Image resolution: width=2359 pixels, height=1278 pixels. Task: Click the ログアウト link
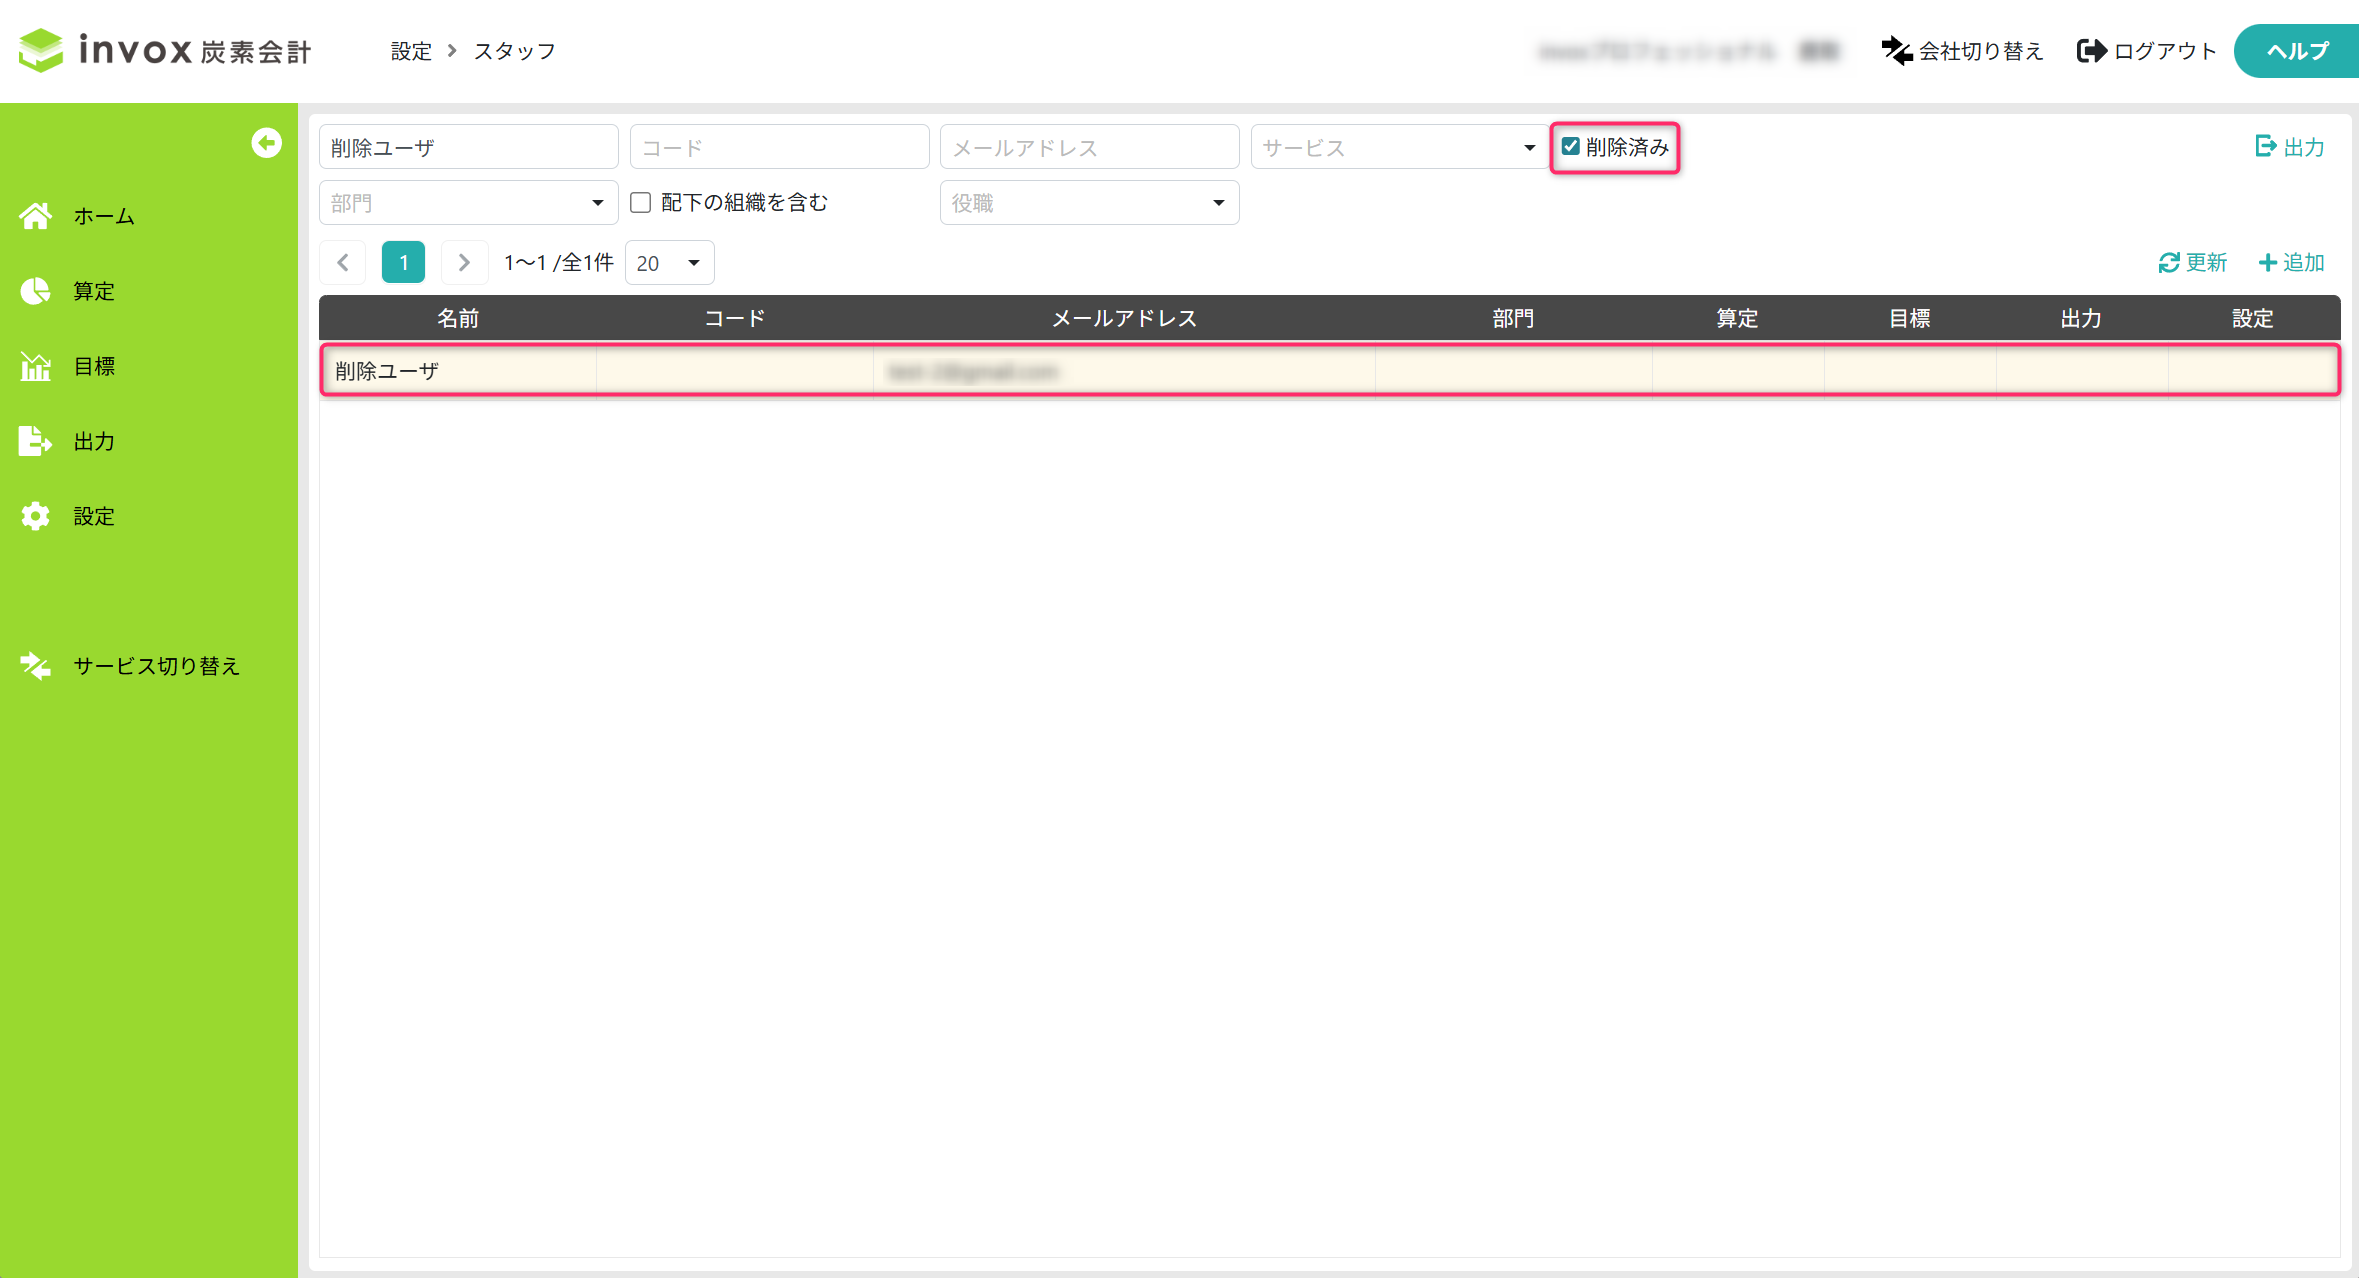click(2147, 51)
